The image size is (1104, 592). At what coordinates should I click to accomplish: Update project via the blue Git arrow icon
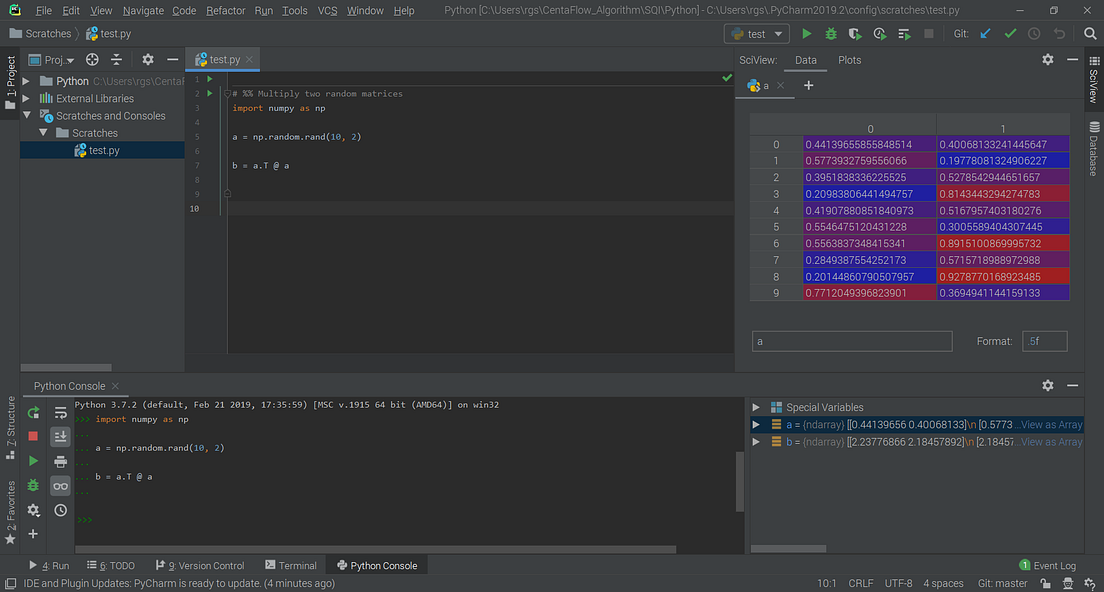984,33
